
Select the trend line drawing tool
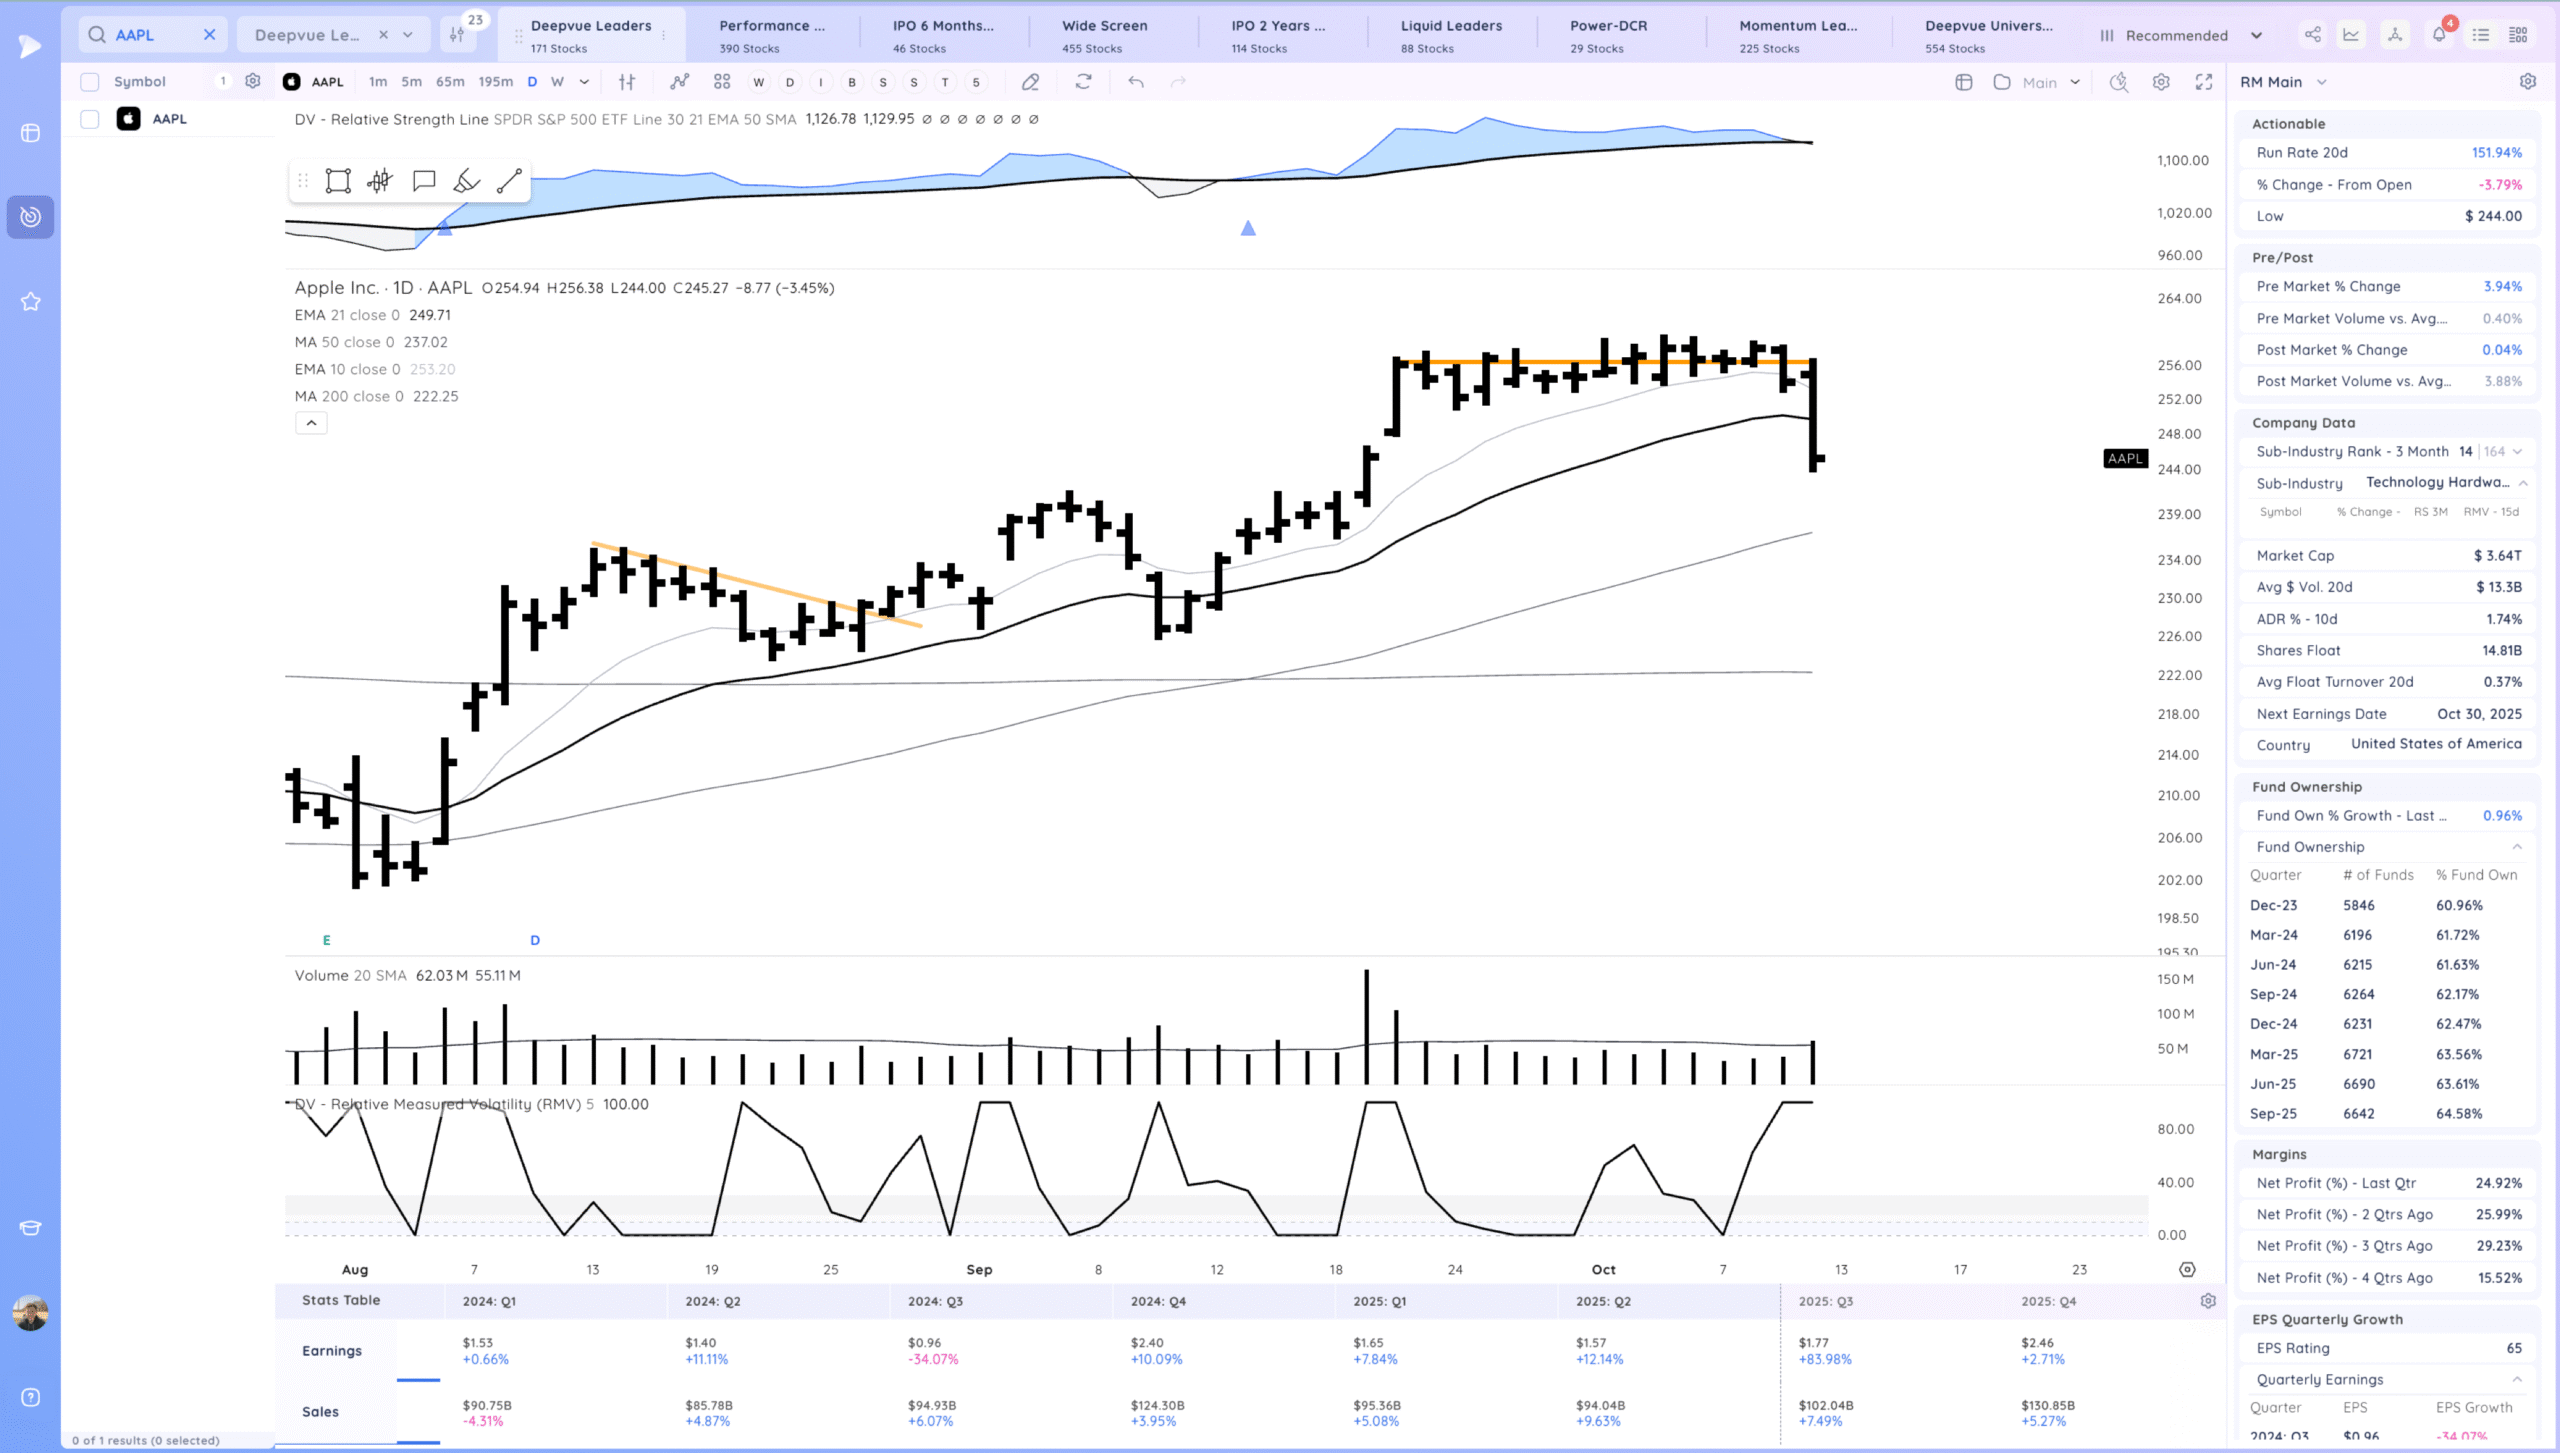[x=509, y=181]
